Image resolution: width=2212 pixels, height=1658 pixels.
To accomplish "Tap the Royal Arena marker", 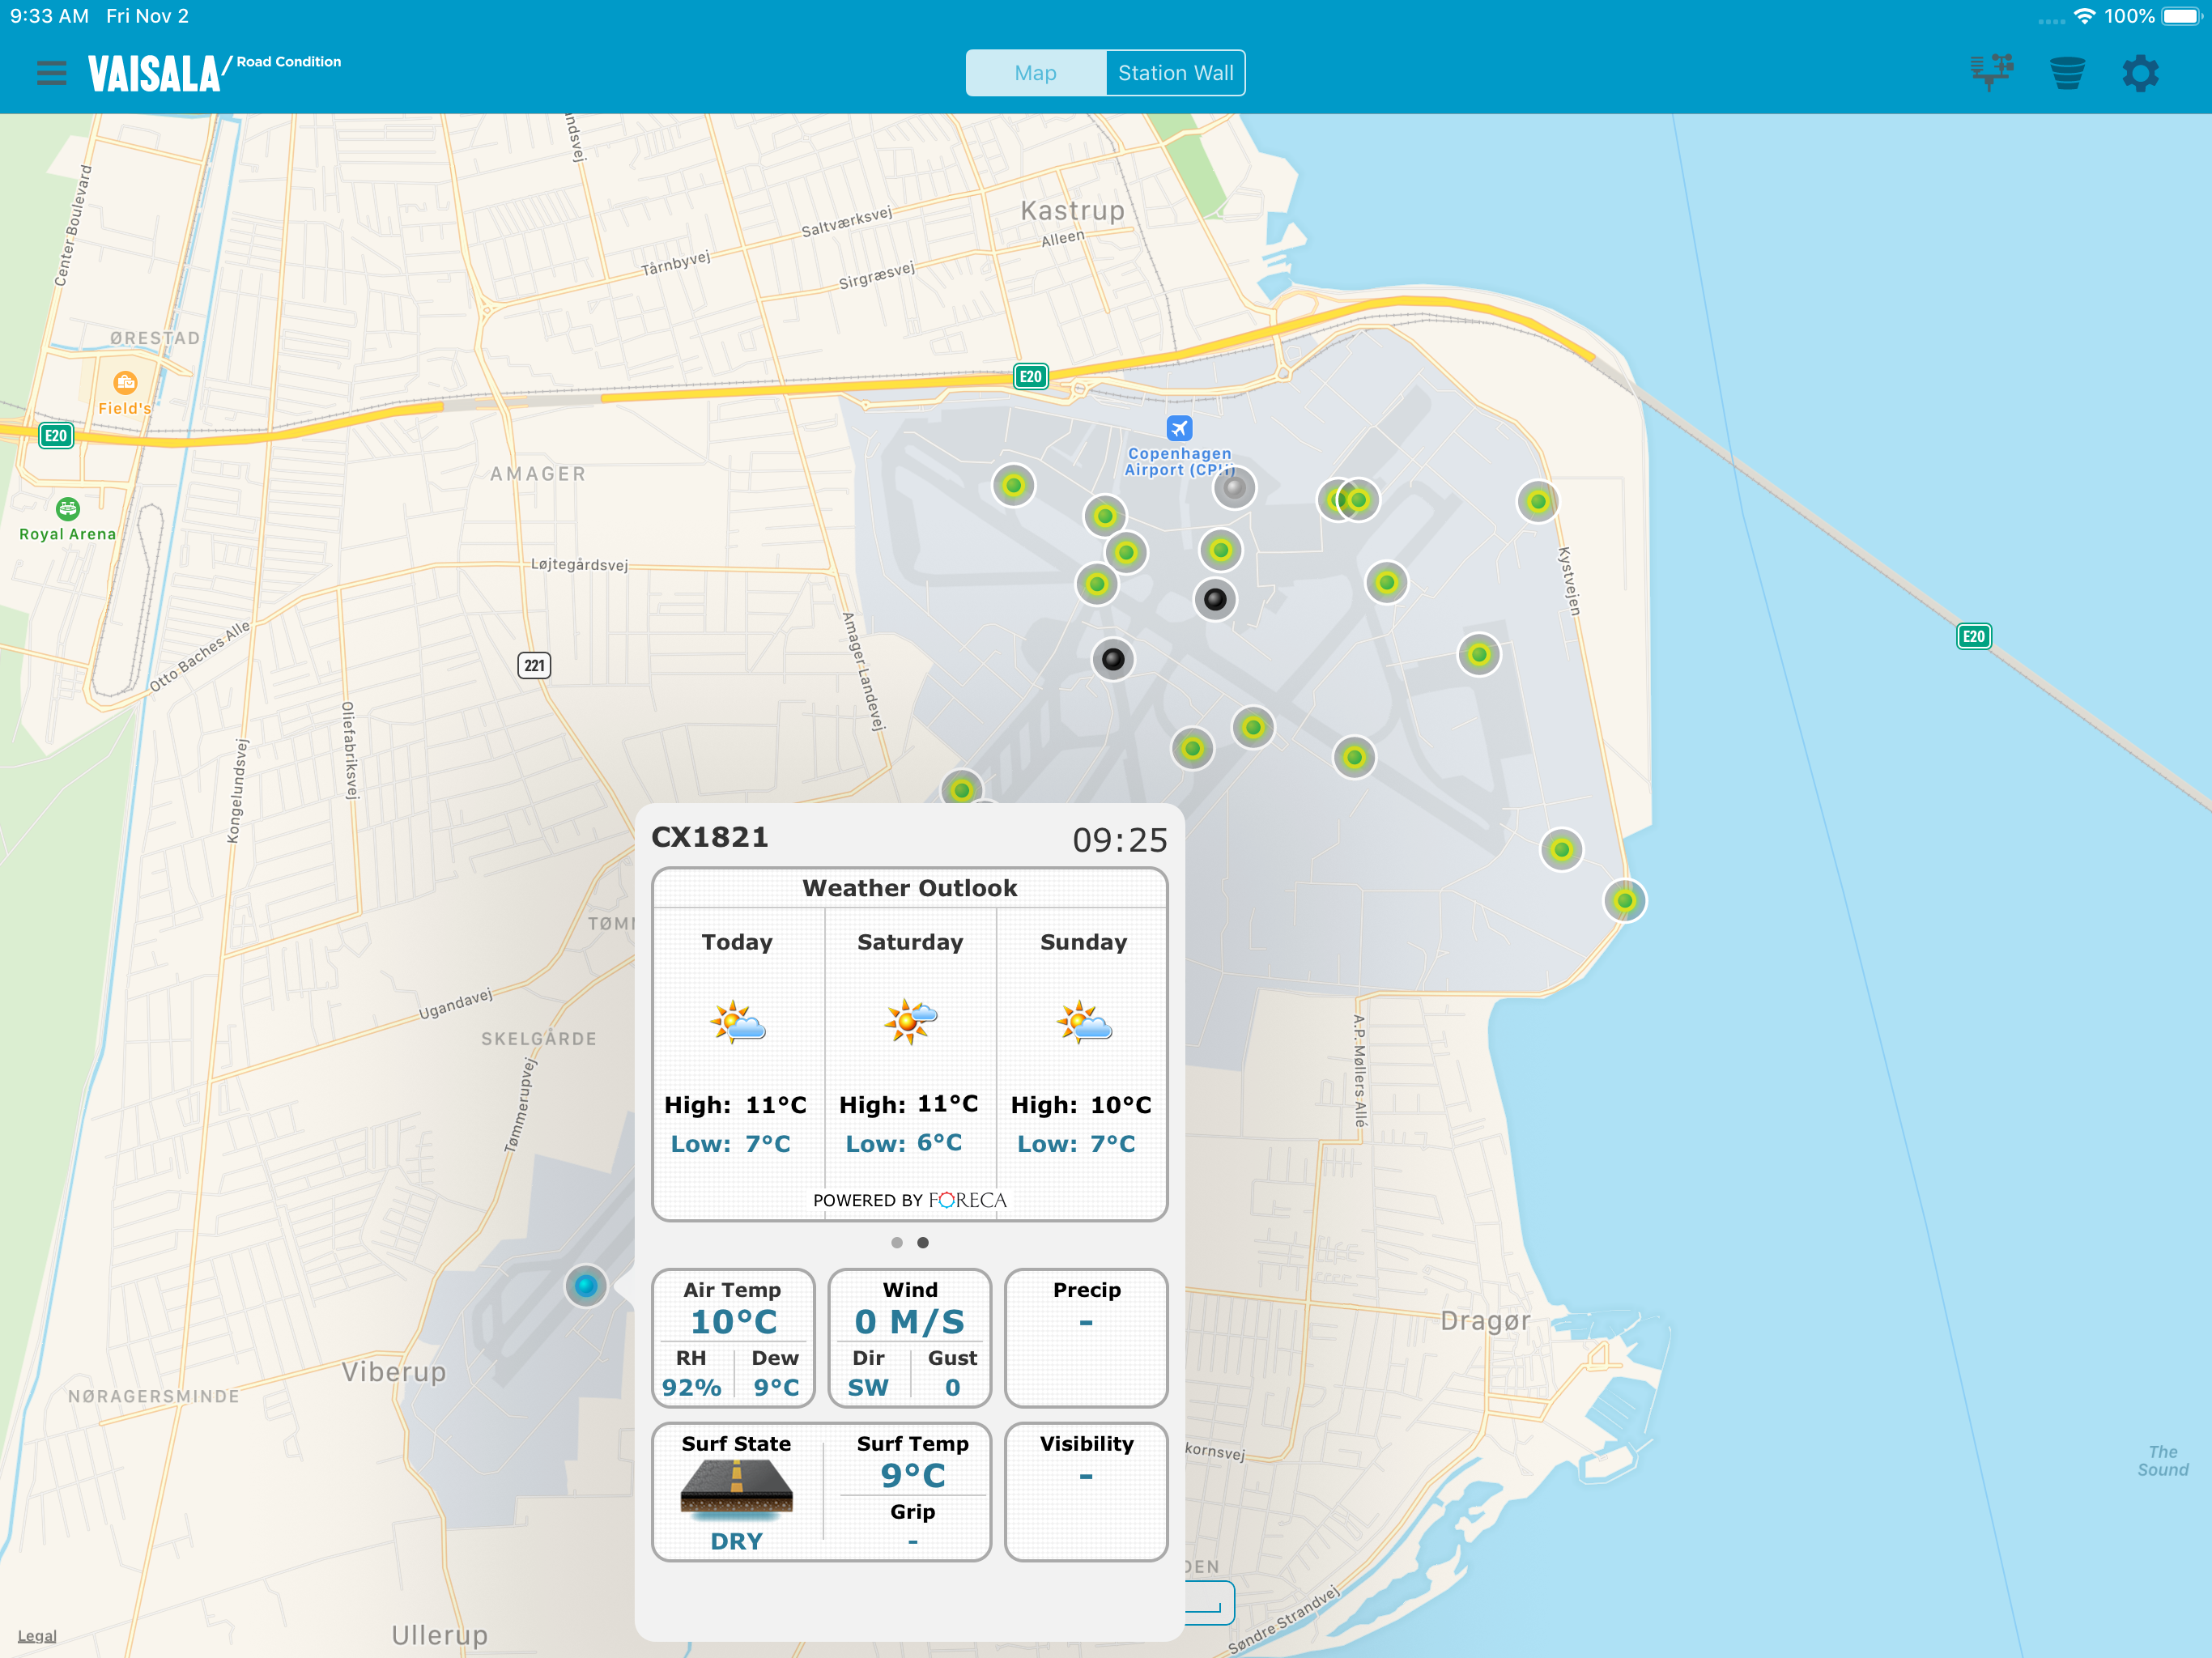I will tap(67, 509).
